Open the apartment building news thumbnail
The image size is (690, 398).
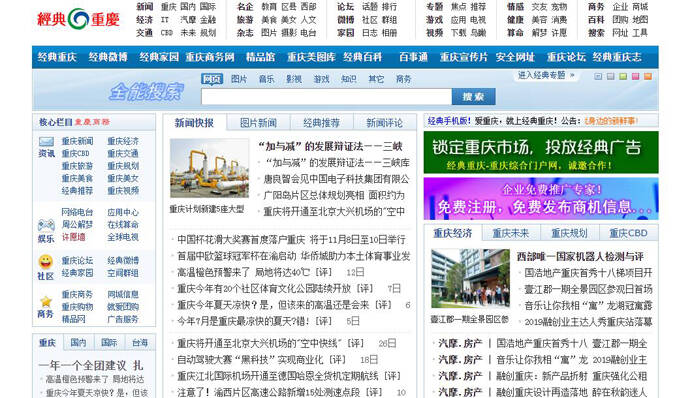pos(470,278)
